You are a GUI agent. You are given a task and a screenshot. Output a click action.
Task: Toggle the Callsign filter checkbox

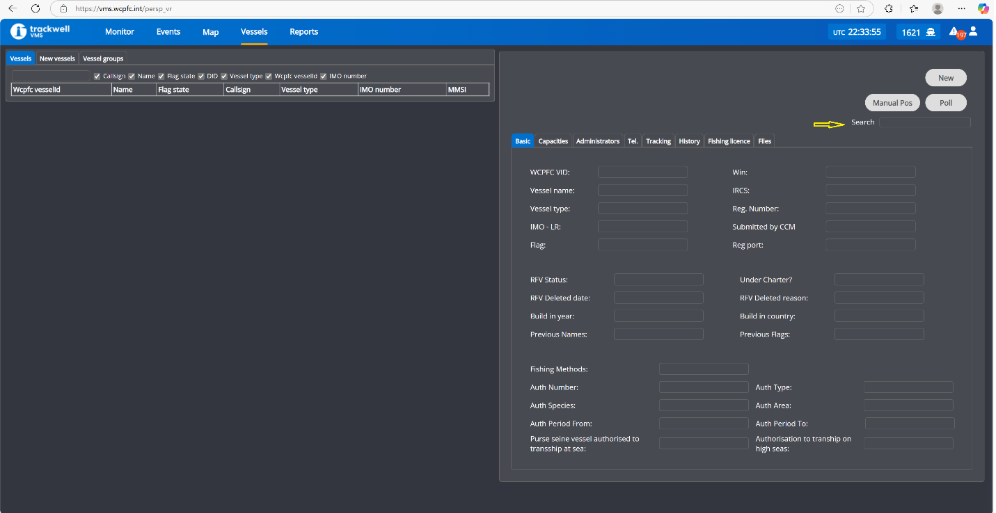97,76
